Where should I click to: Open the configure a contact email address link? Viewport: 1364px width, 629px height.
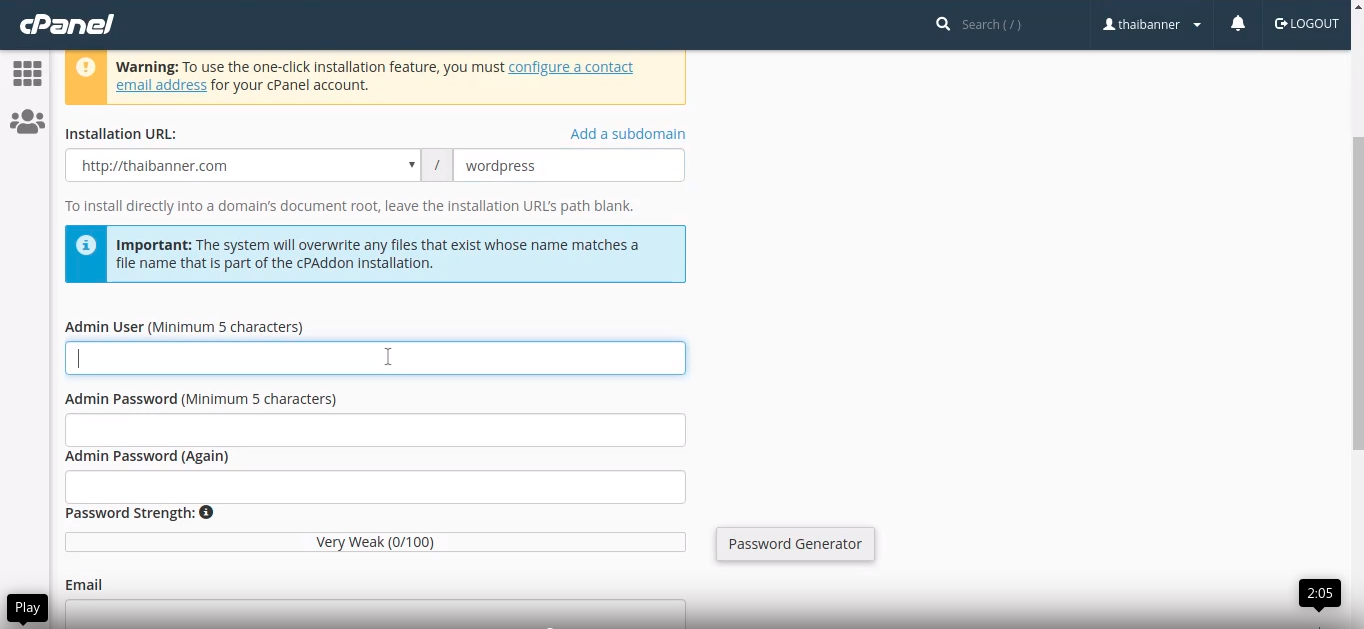(x=570, y=67)
